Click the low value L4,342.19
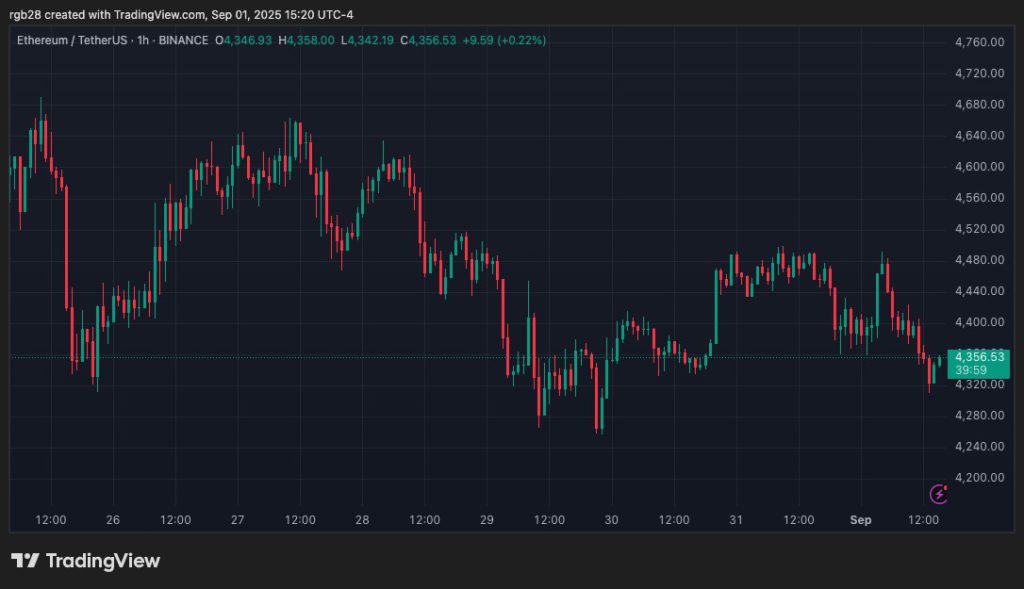Viewport: 1024px width, 589px height. click(367, 41)
